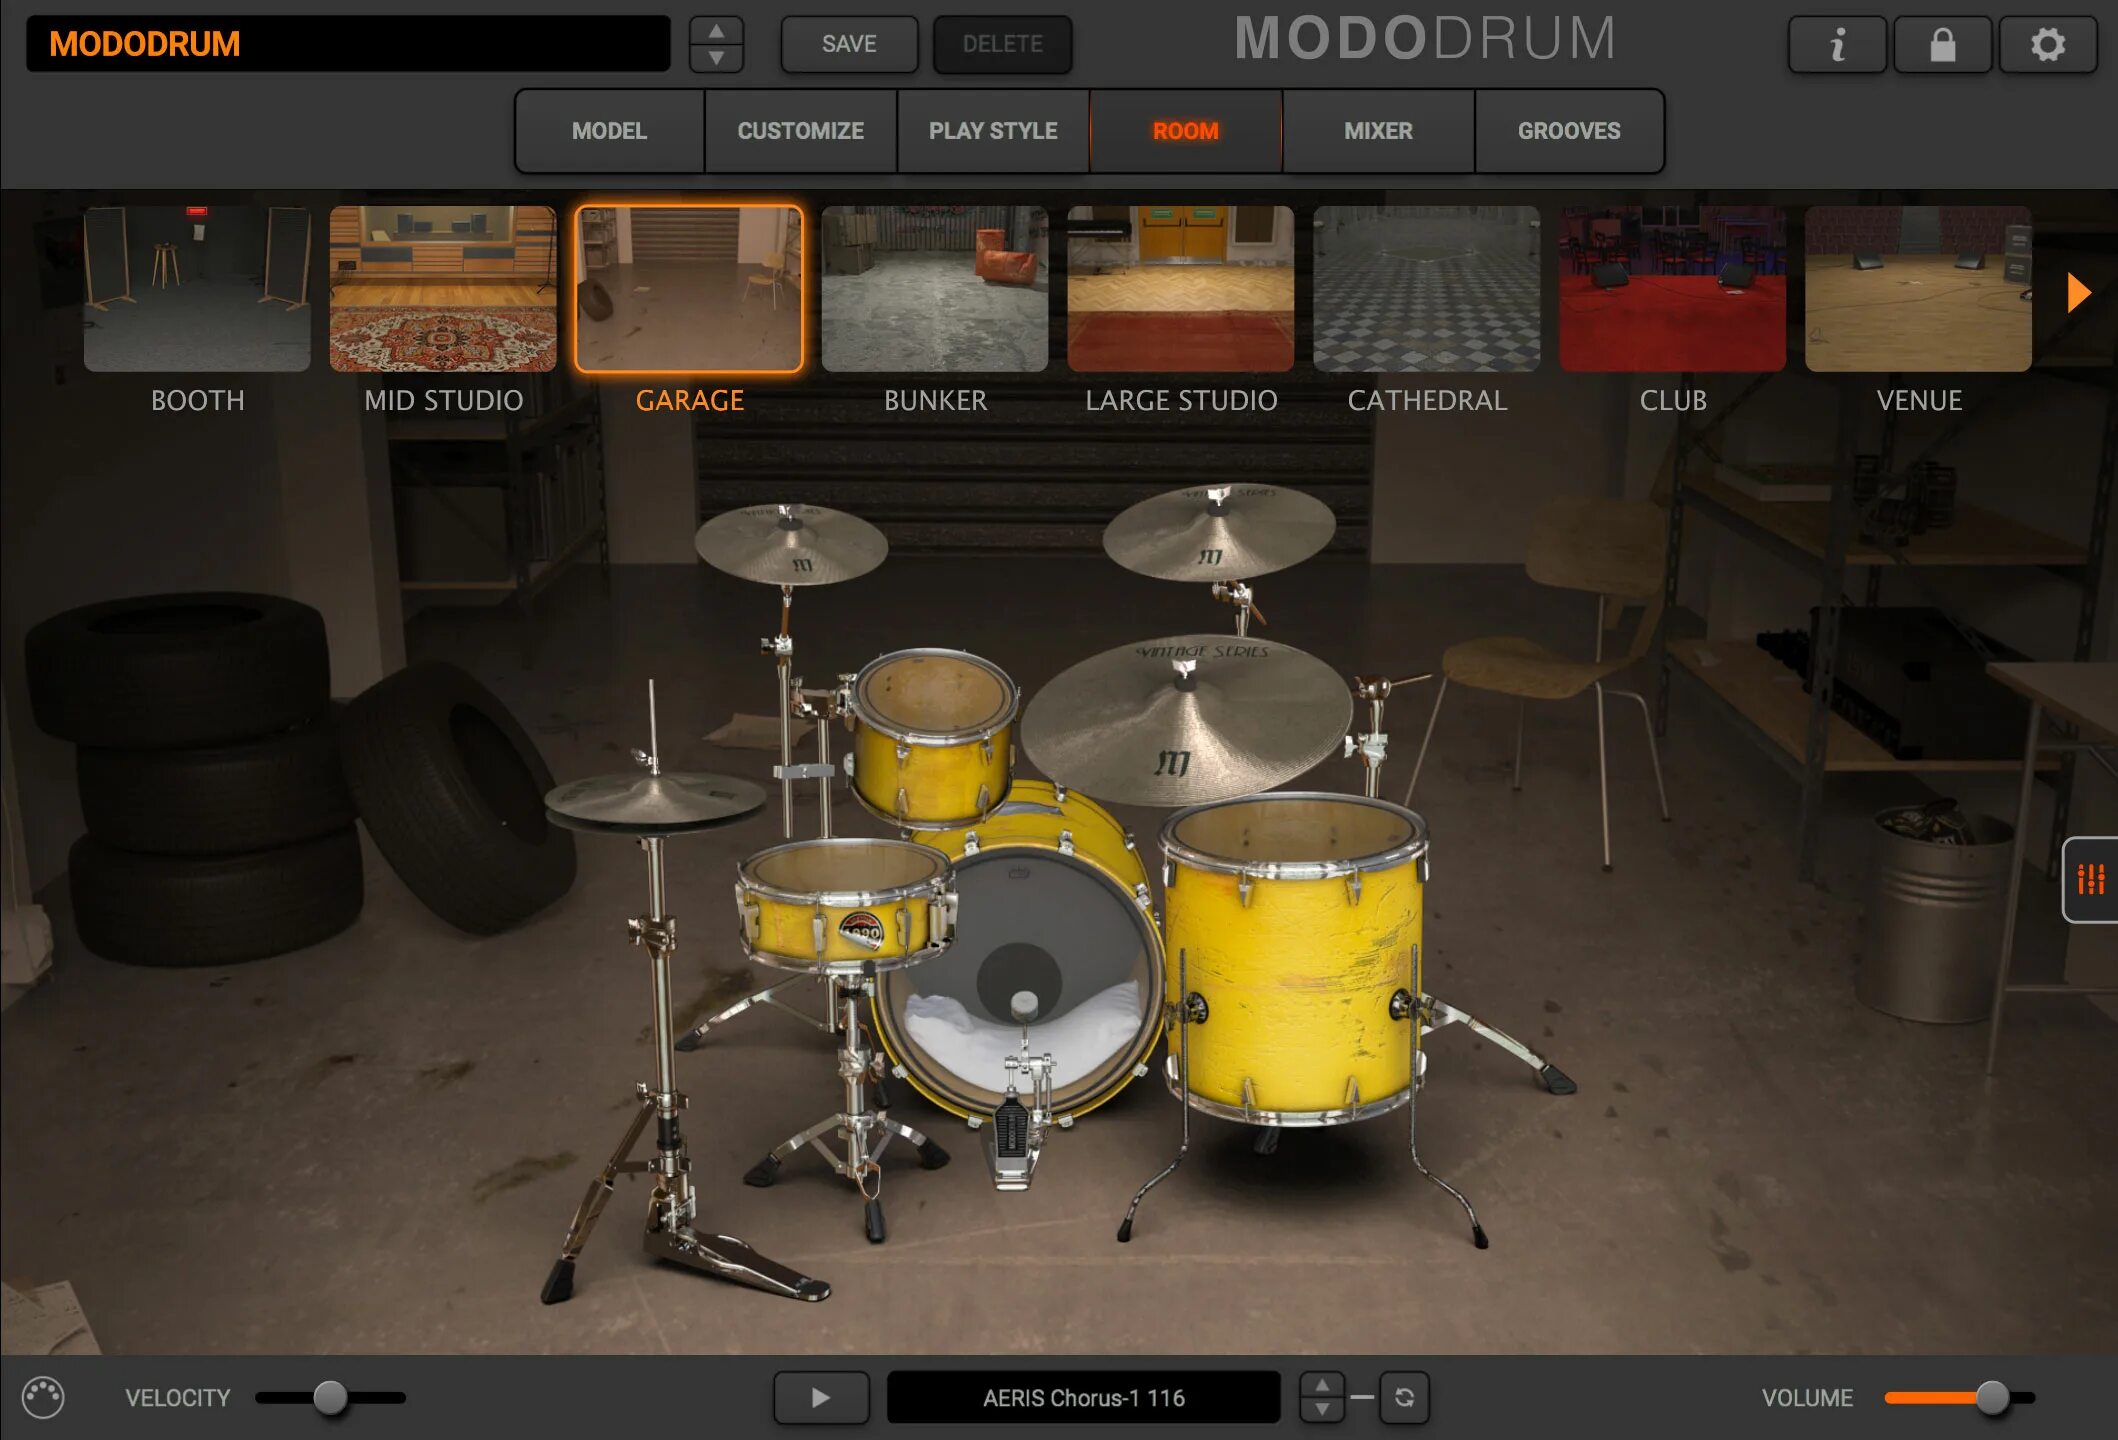Select the ROOM tab
This screenshot has height=1440, width=2118.
(x=1185, y=131)
